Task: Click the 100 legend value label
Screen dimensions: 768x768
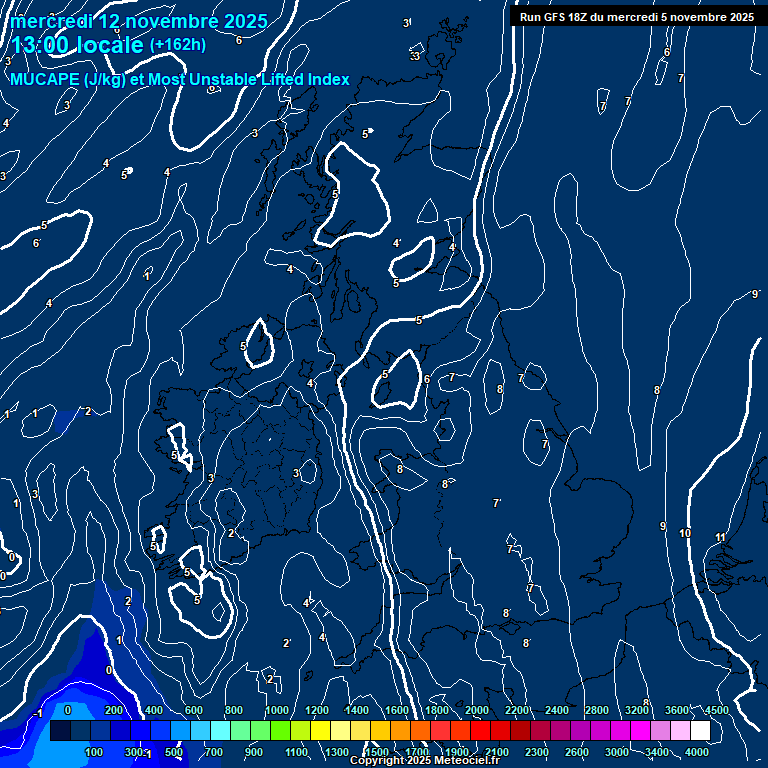Action: (x=95, y=752)
